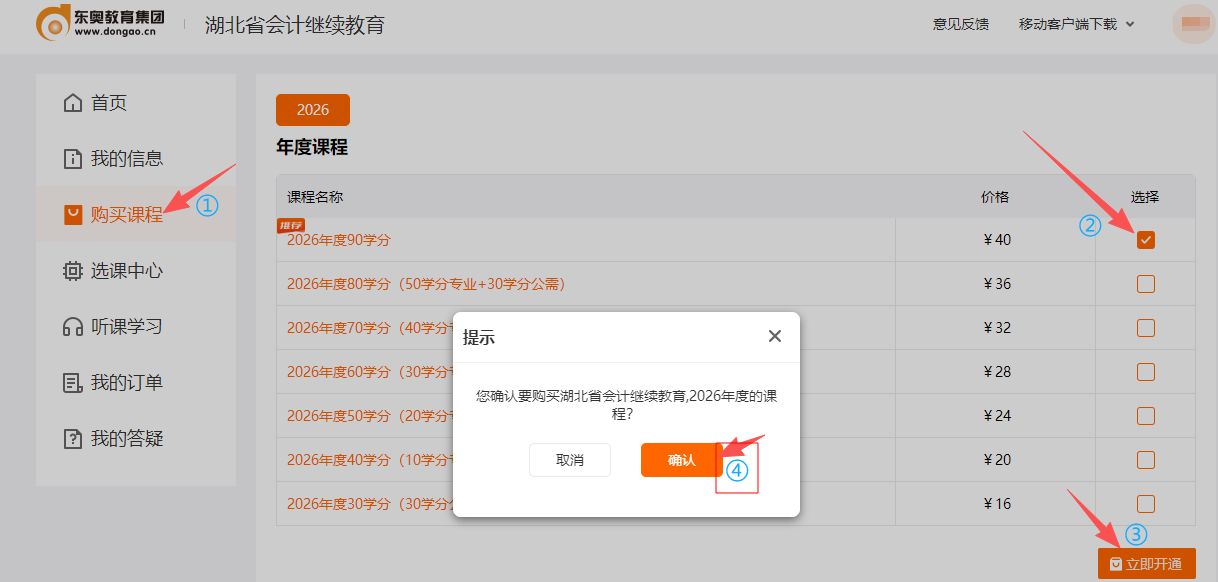1218x582 pixels.
Task: Close the 提示 dialog with the X
Action: click(x=774, y=336)
